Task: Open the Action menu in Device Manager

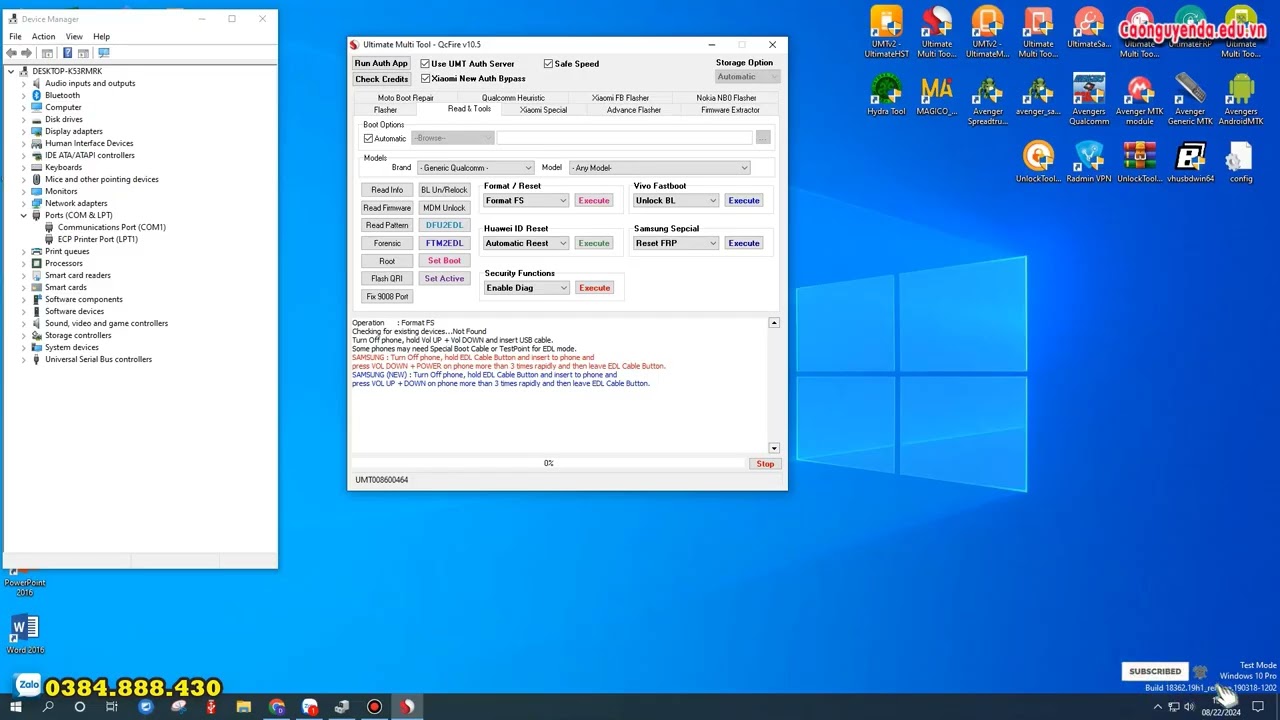Action: [43, 36]
